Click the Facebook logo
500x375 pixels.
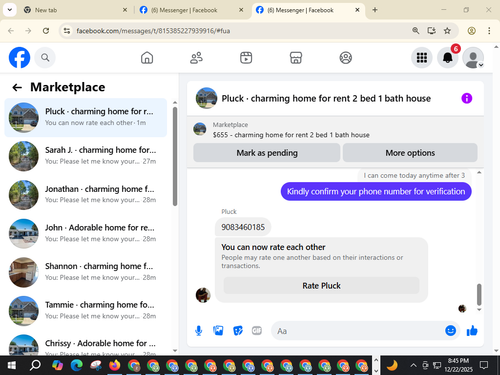[19, 58]
